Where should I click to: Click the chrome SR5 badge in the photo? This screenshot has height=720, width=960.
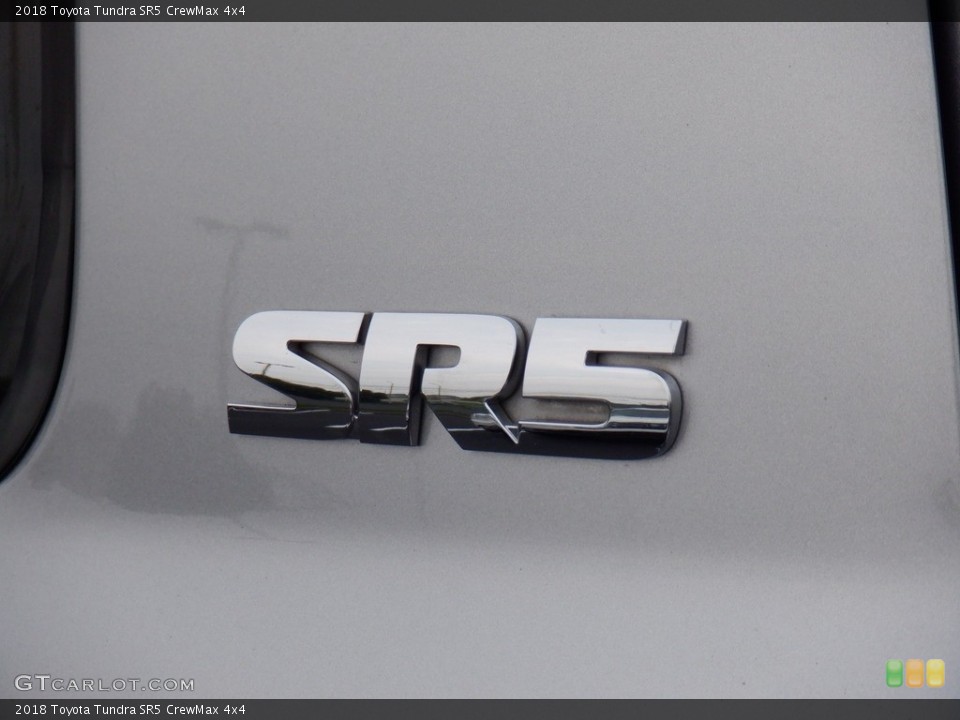[x=457, y=384]
